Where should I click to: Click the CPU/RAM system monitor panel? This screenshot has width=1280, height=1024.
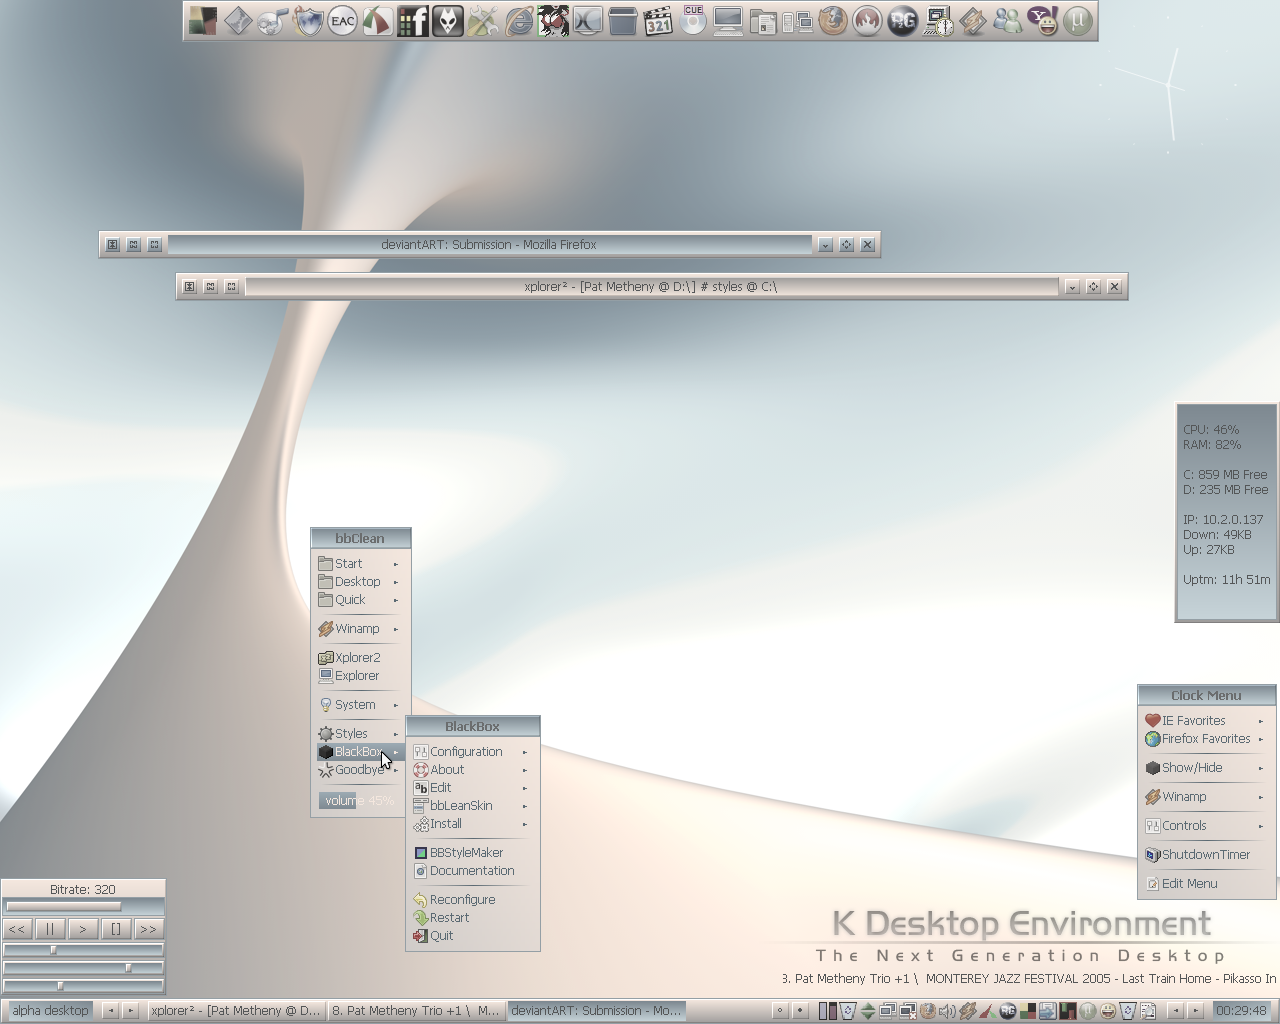click(x=1227, y=513)
